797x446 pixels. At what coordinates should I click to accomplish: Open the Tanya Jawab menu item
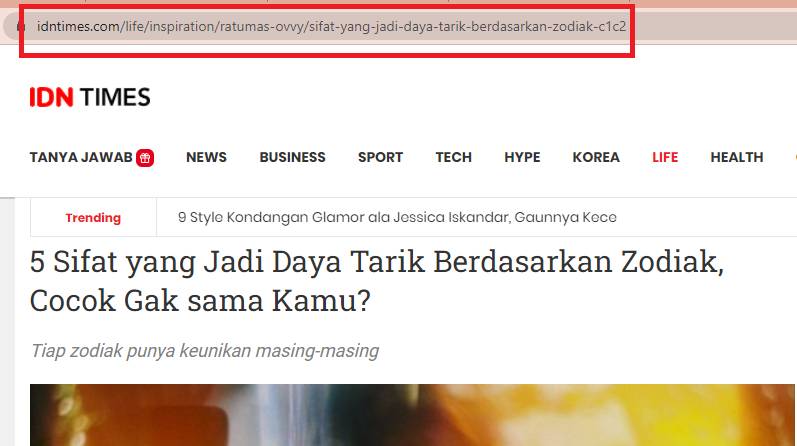click(x=81, y=157)
